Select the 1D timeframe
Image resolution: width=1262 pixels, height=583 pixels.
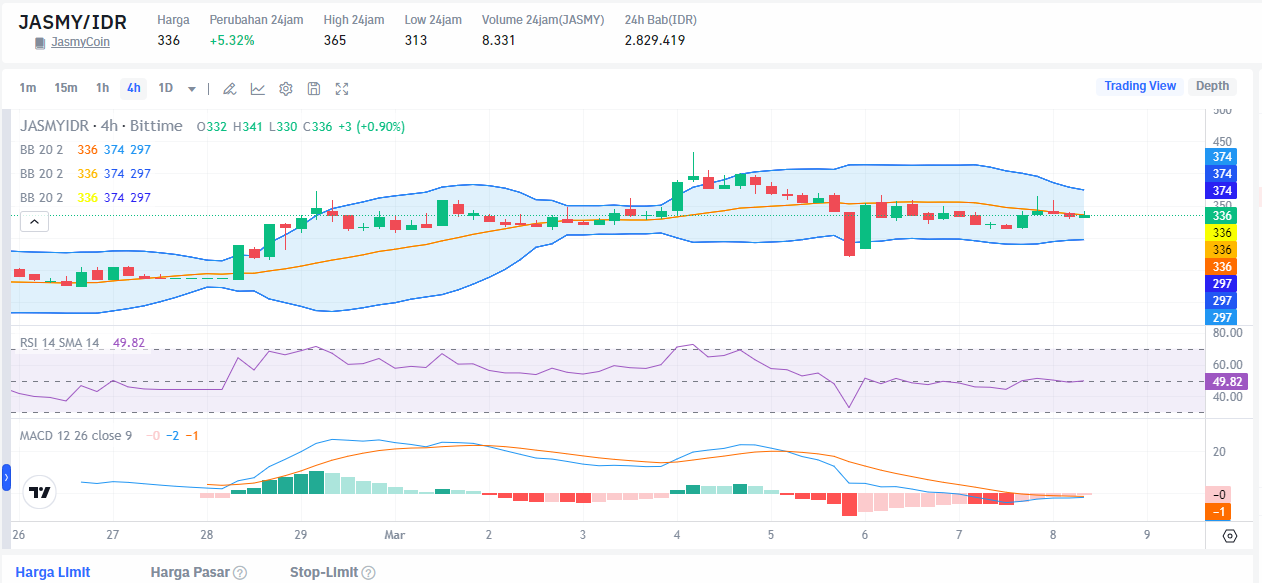click(166, 88)
